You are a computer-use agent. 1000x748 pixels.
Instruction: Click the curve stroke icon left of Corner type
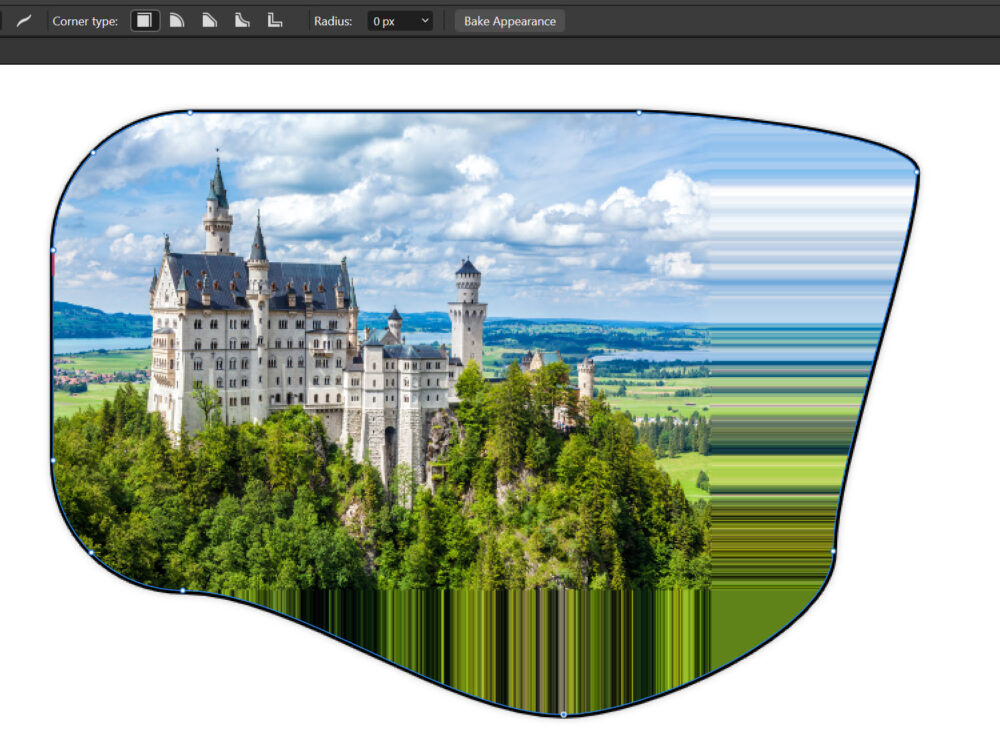click(x=24, y=21)
